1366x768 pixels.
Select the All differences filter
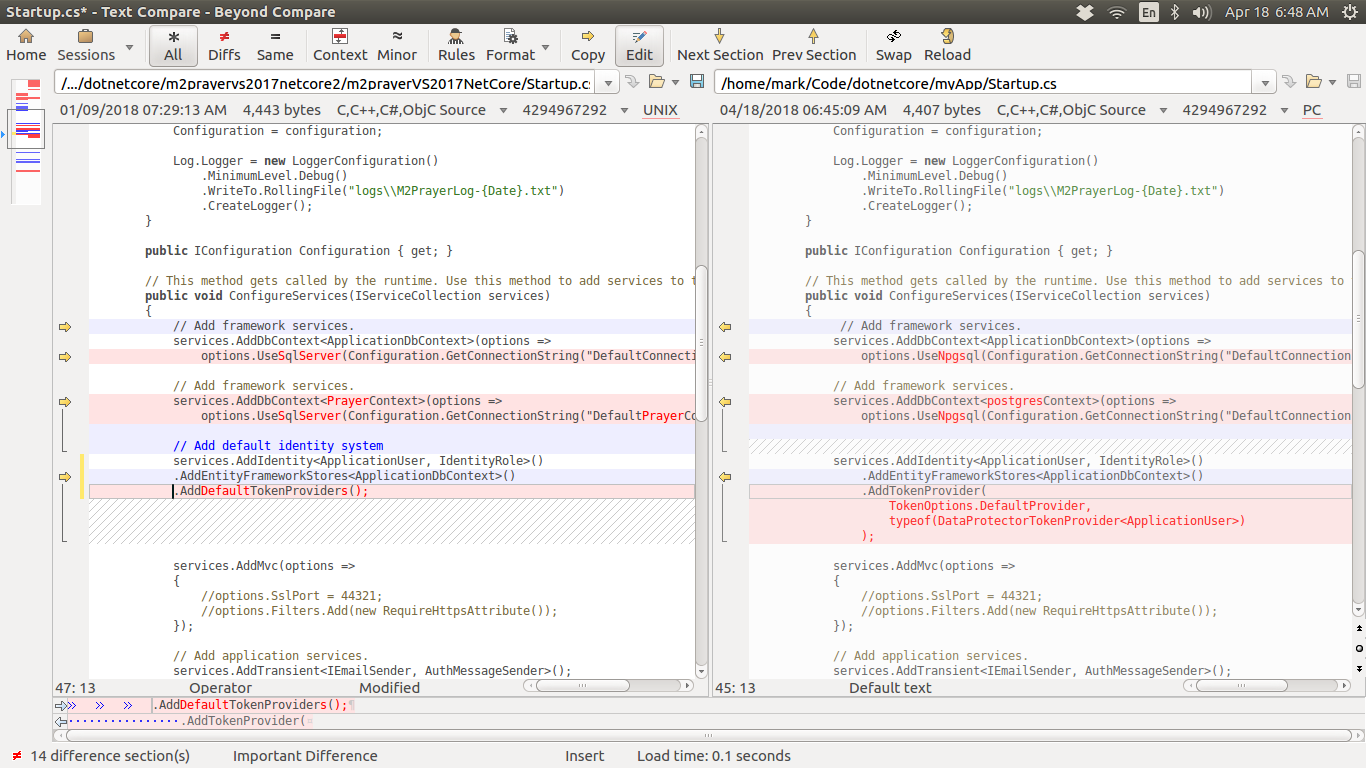173,46
